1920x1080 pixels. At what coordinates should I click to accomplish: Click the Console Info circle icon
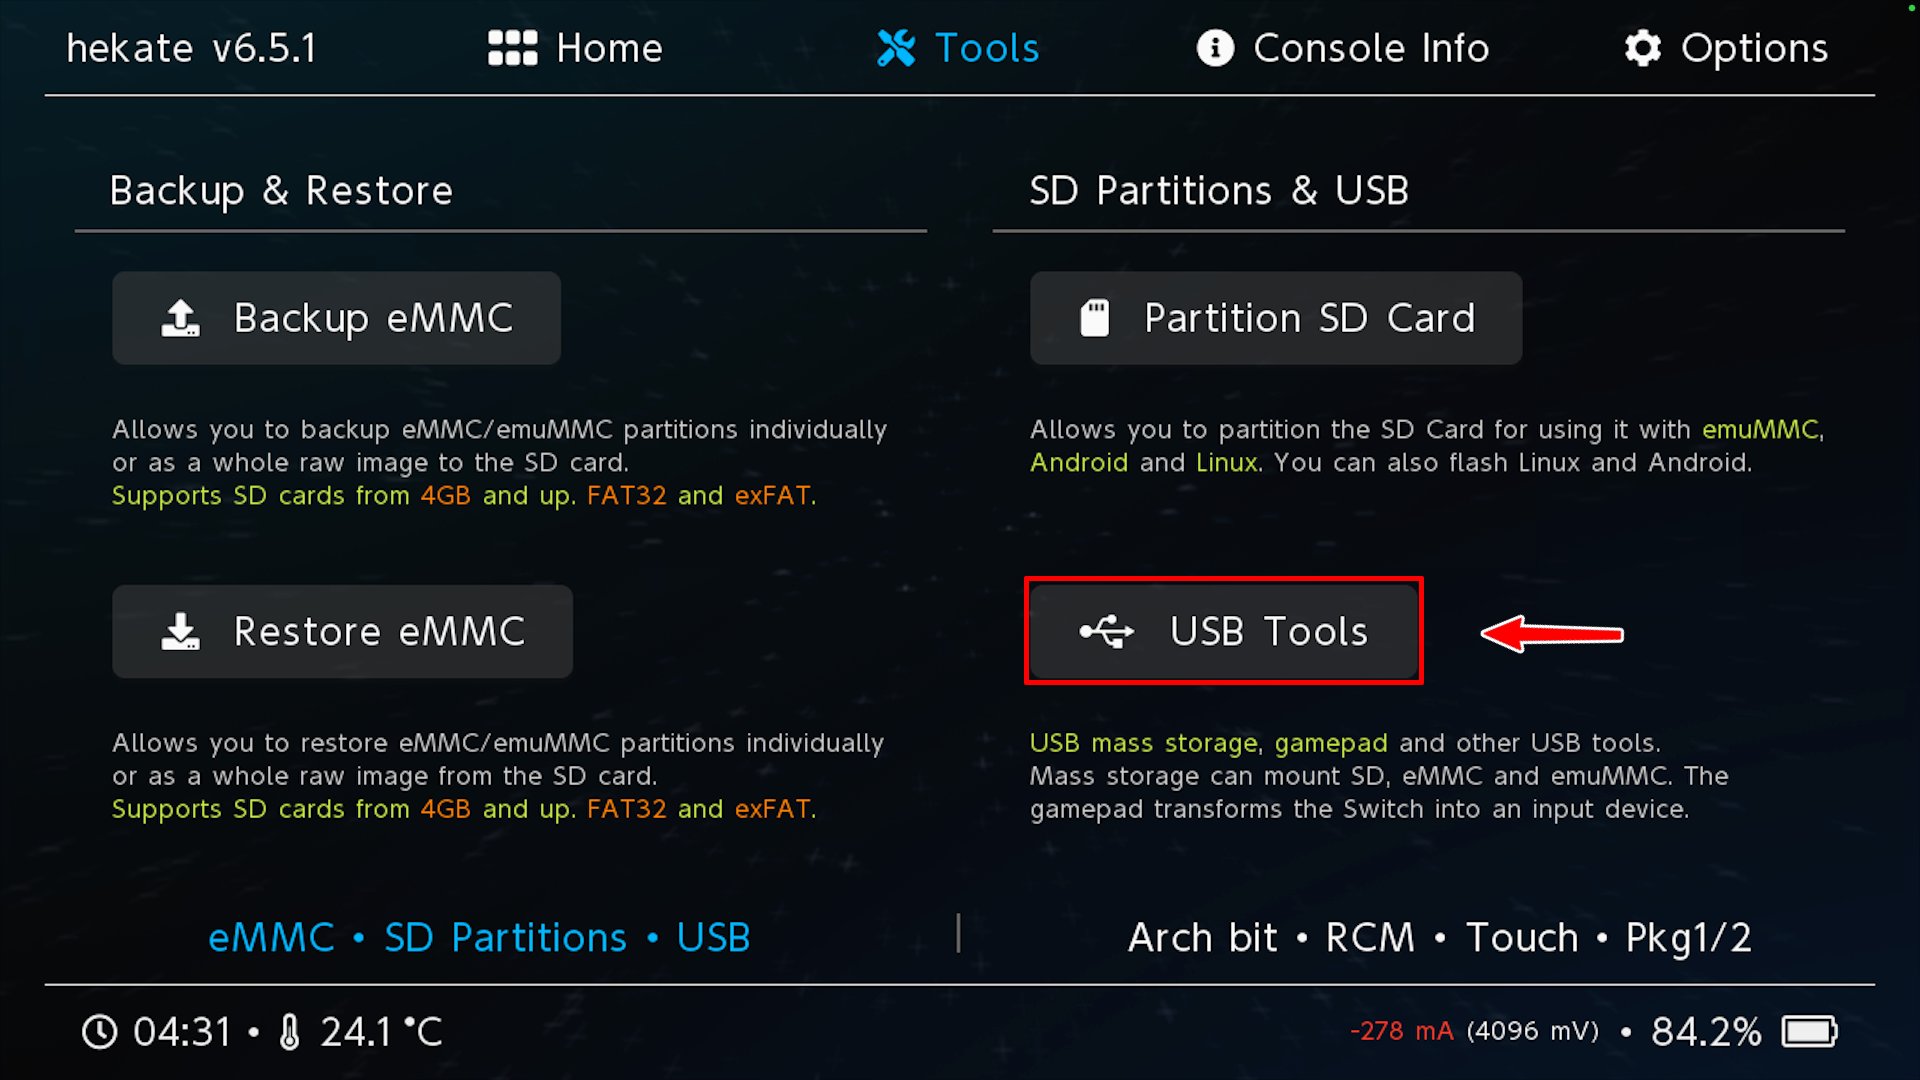pyautogui.click(x=1215, y=48)
